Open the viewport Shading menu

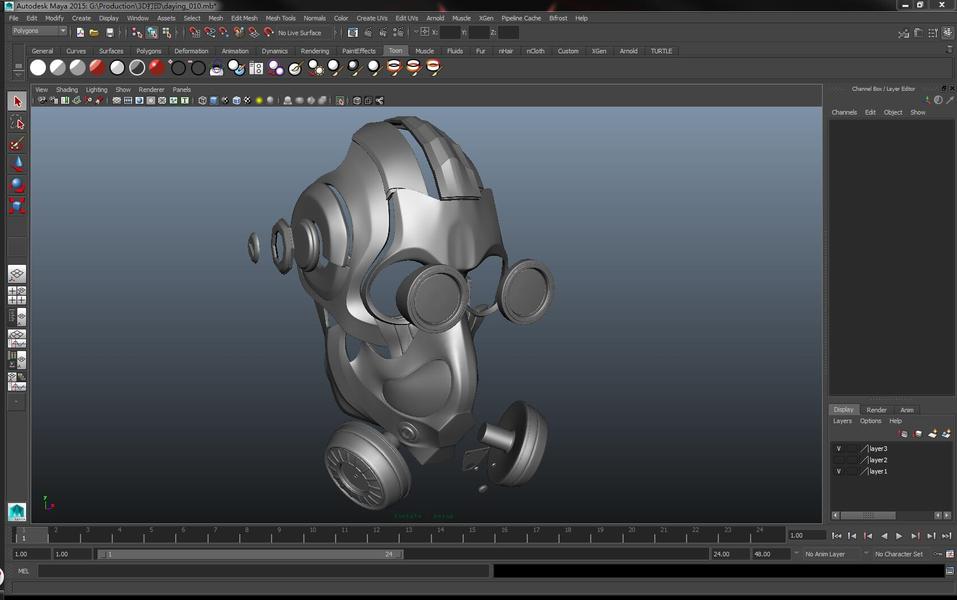coord(67,90)
